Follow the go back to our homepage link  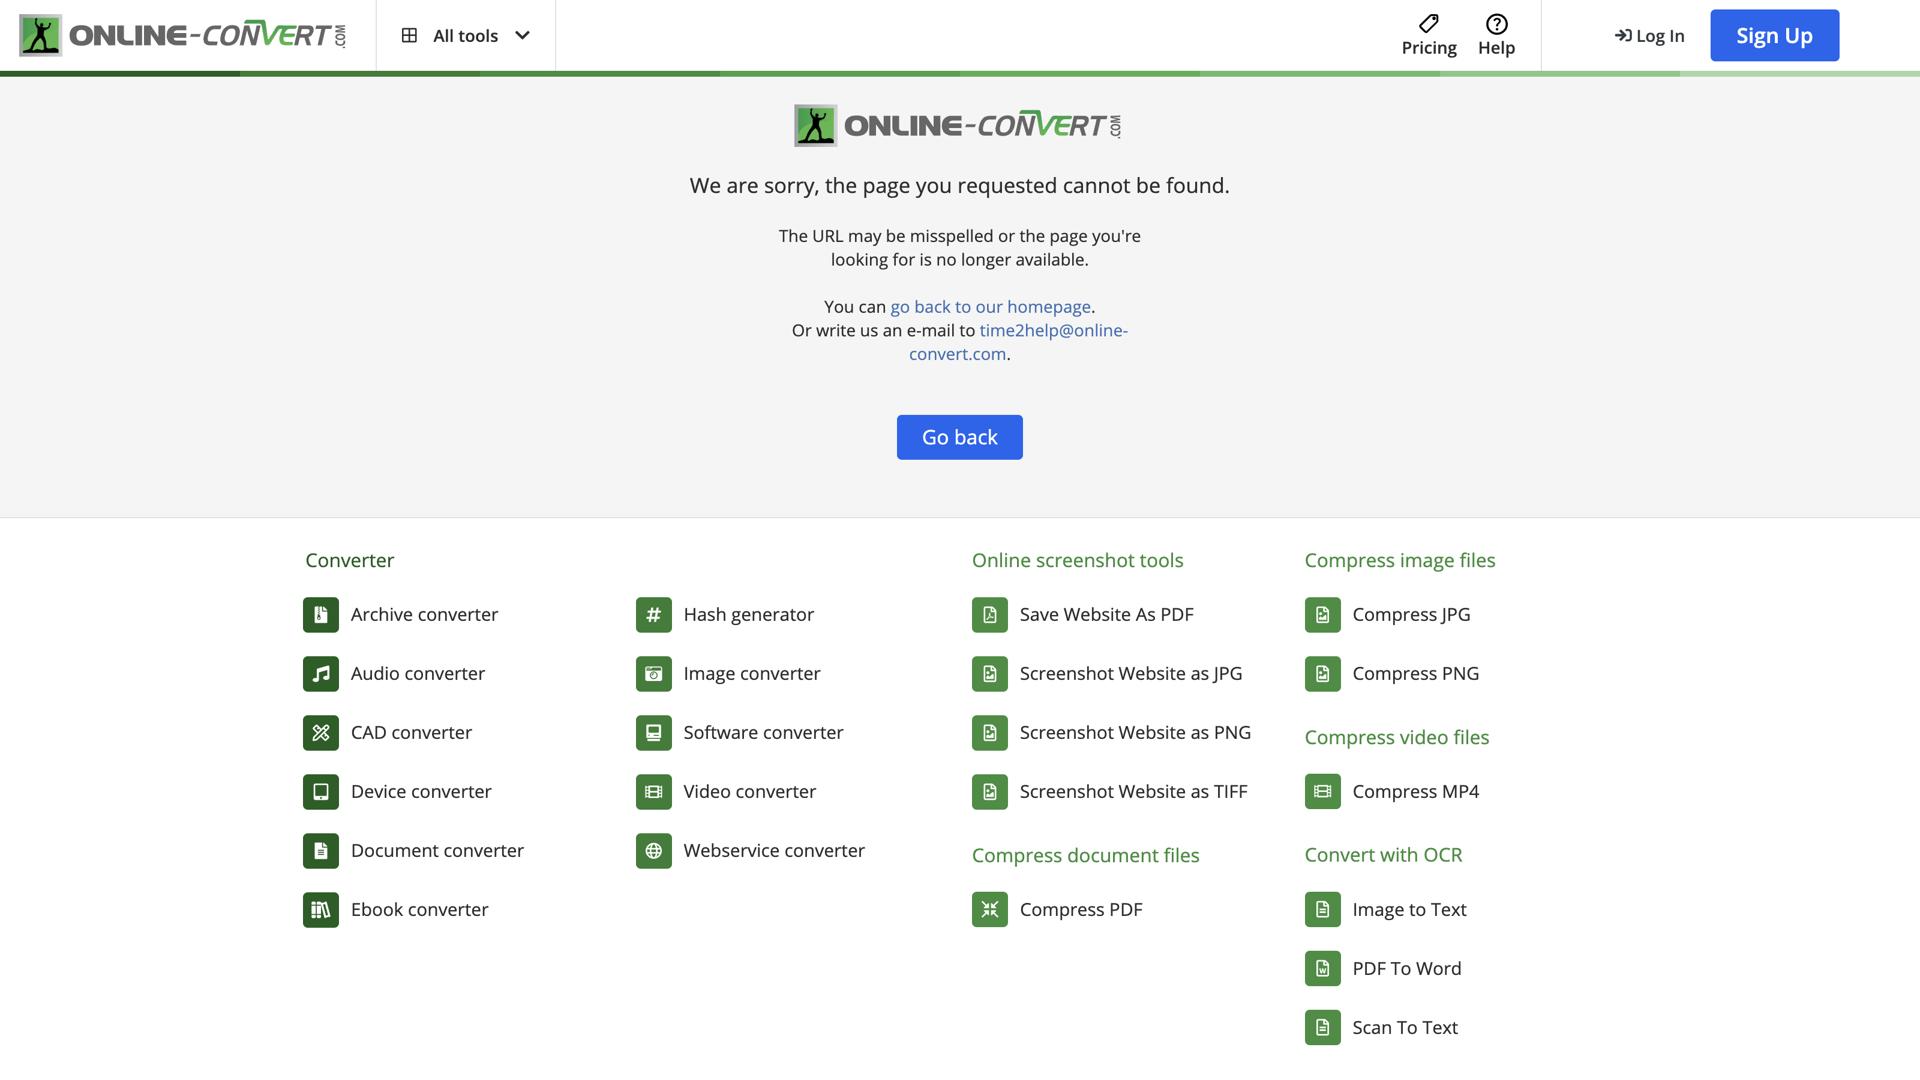(x=990, y=307)
